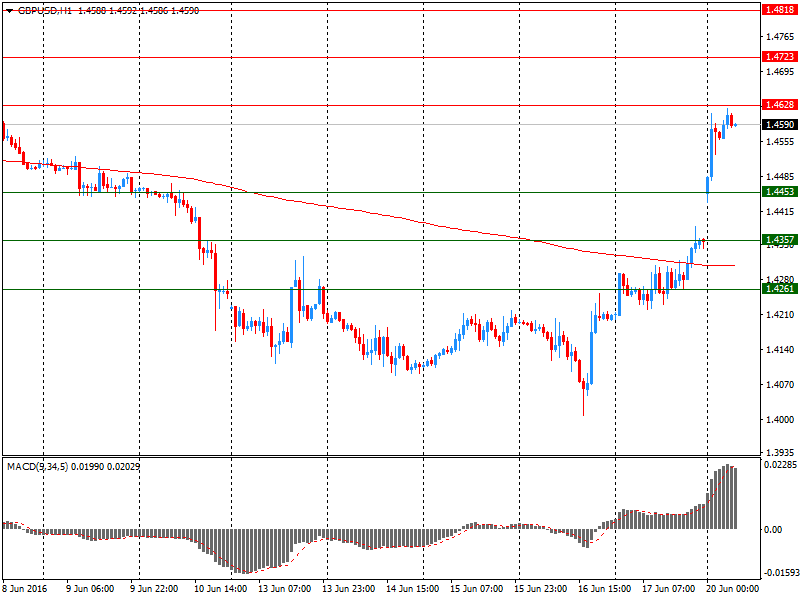Click the 1.3935 price axis value
Viewport: 800px width, 600px height.
click(x=780, y=453)
